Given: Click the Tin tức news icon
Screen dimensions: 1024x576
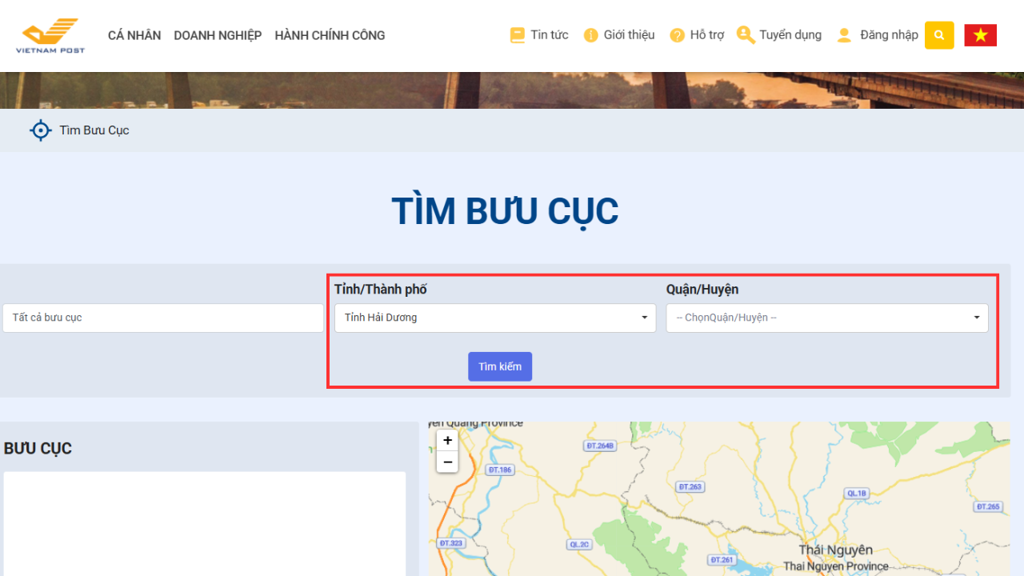Looking at the screenshot, I should pos(517,35).
